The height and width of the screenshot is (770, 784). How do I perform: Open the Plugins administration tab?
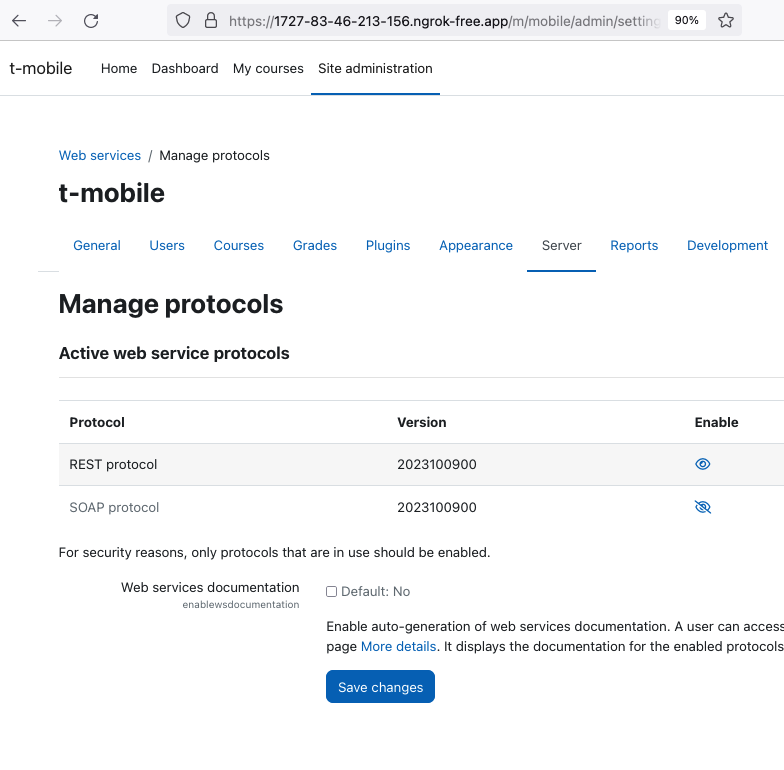tap(388, 246)
